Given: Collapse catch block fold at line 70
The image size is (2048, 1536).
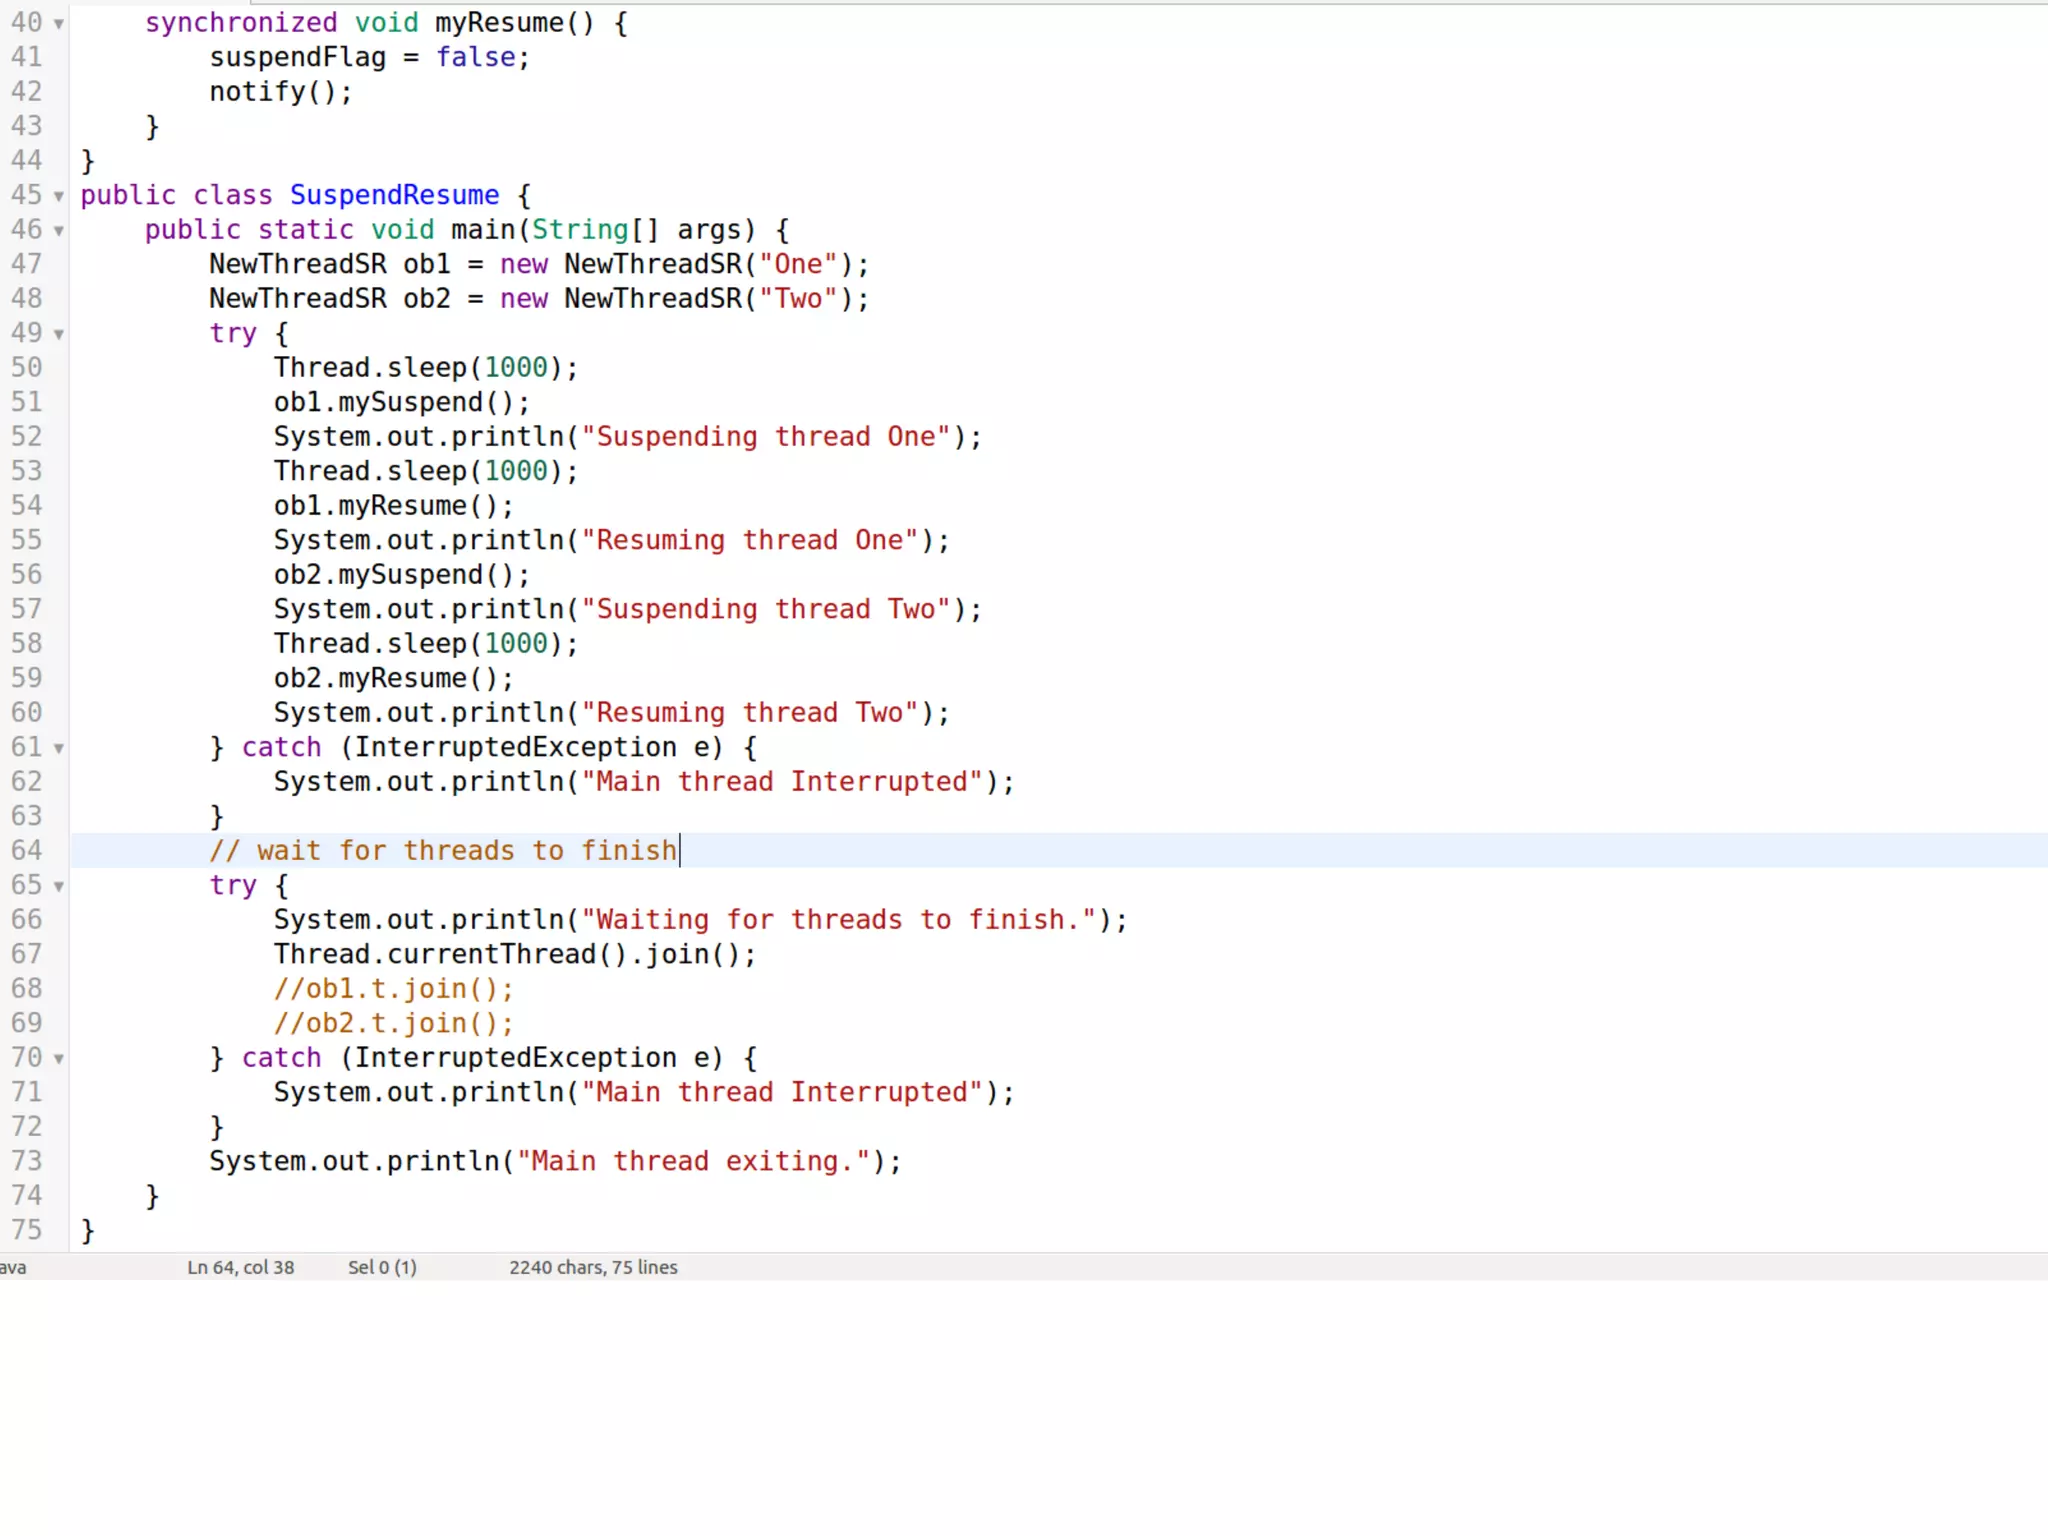Looking at the screenshot, I should tap(59, 1059).
